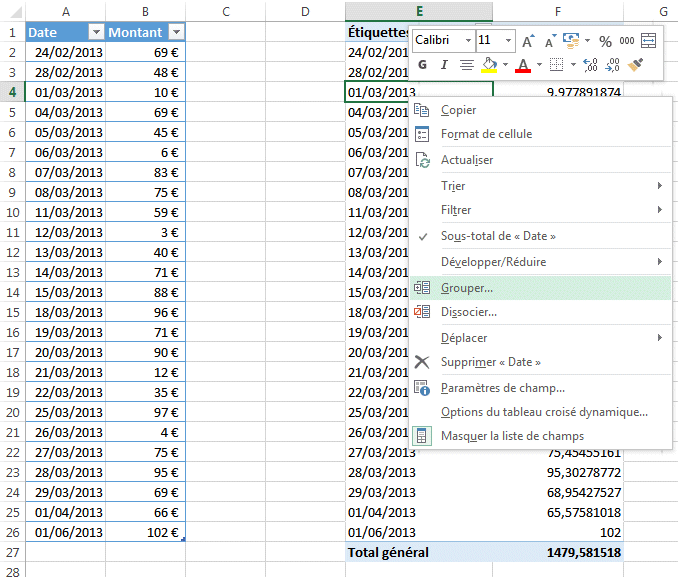Select the Total général cell
678x577 pixels.
419,552
